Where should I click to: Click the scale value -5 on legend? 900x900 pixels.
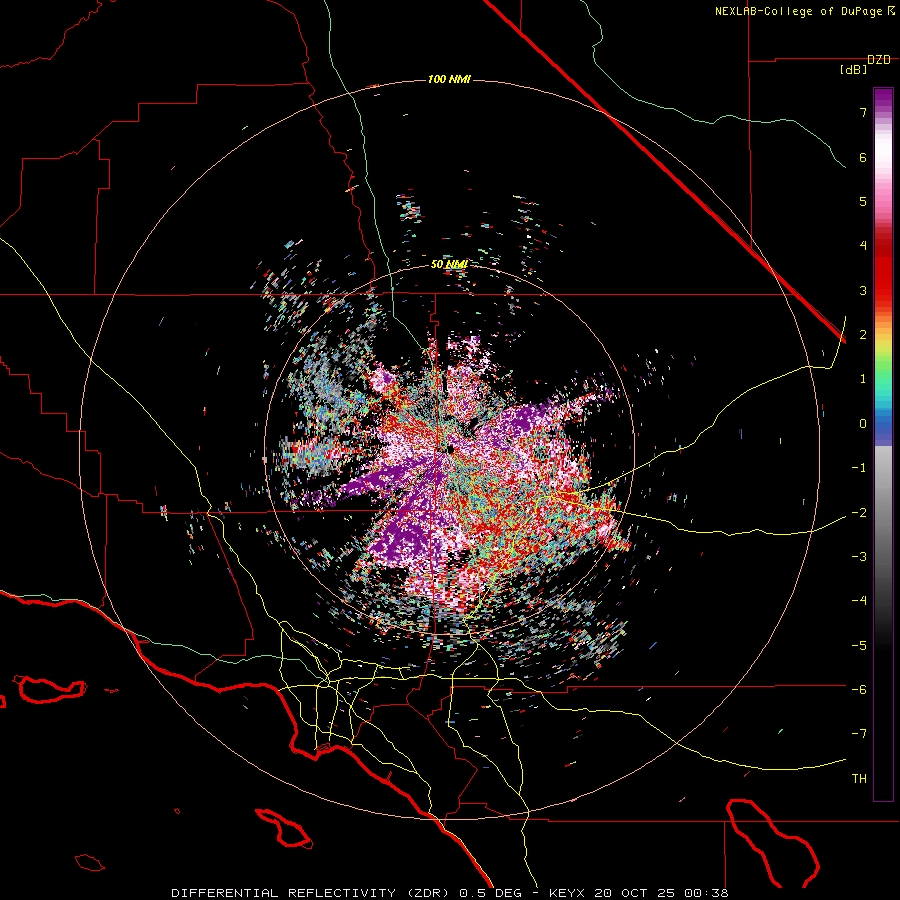pos(859,645)
